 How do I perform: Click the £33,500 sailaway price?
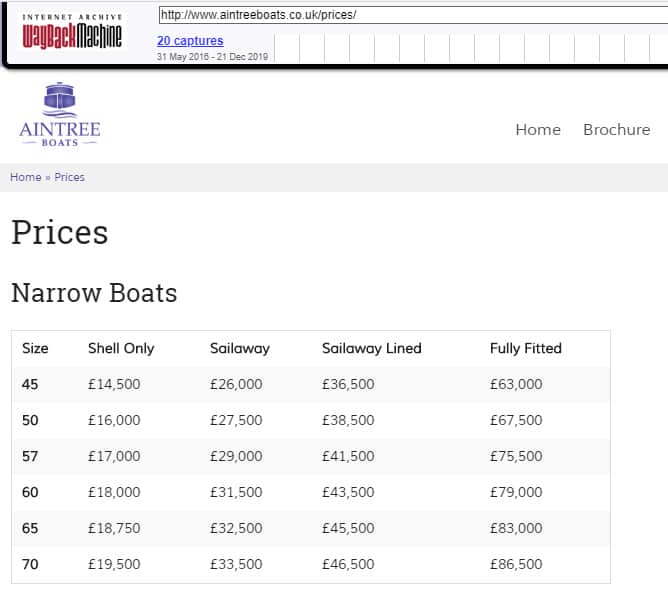[236, 564]
